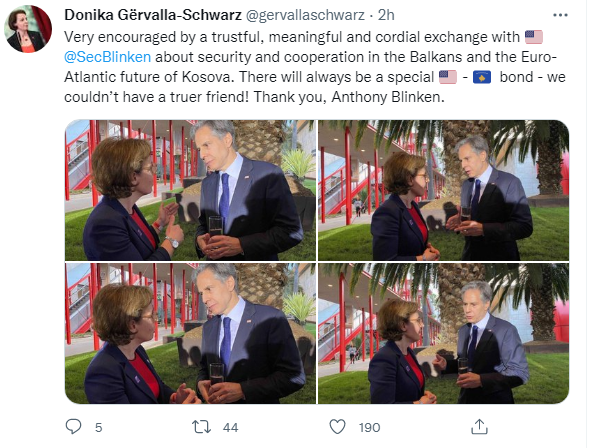This screenshot has height=448, width=603.
Task: View the top-right photo in the gallery
Action: 443,191
